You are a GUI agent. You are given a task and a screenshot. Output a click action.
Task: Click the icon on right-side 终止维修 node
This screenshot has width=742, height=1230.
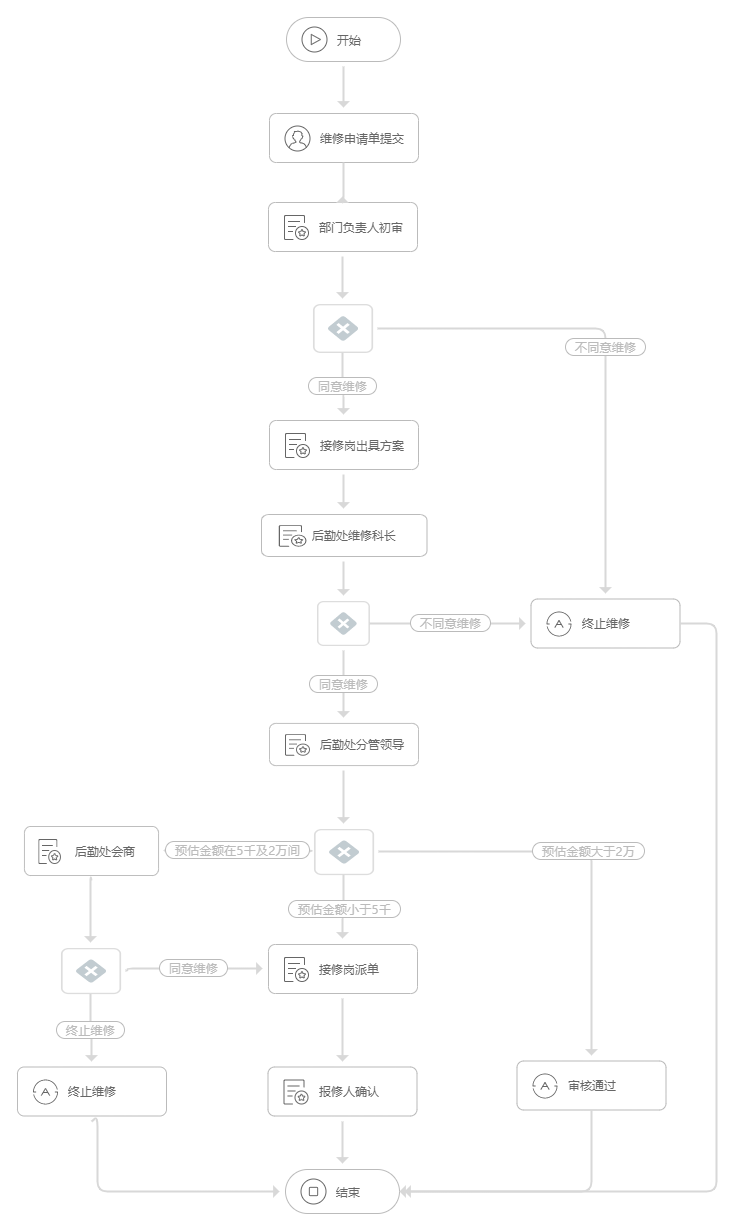[559, 623]
